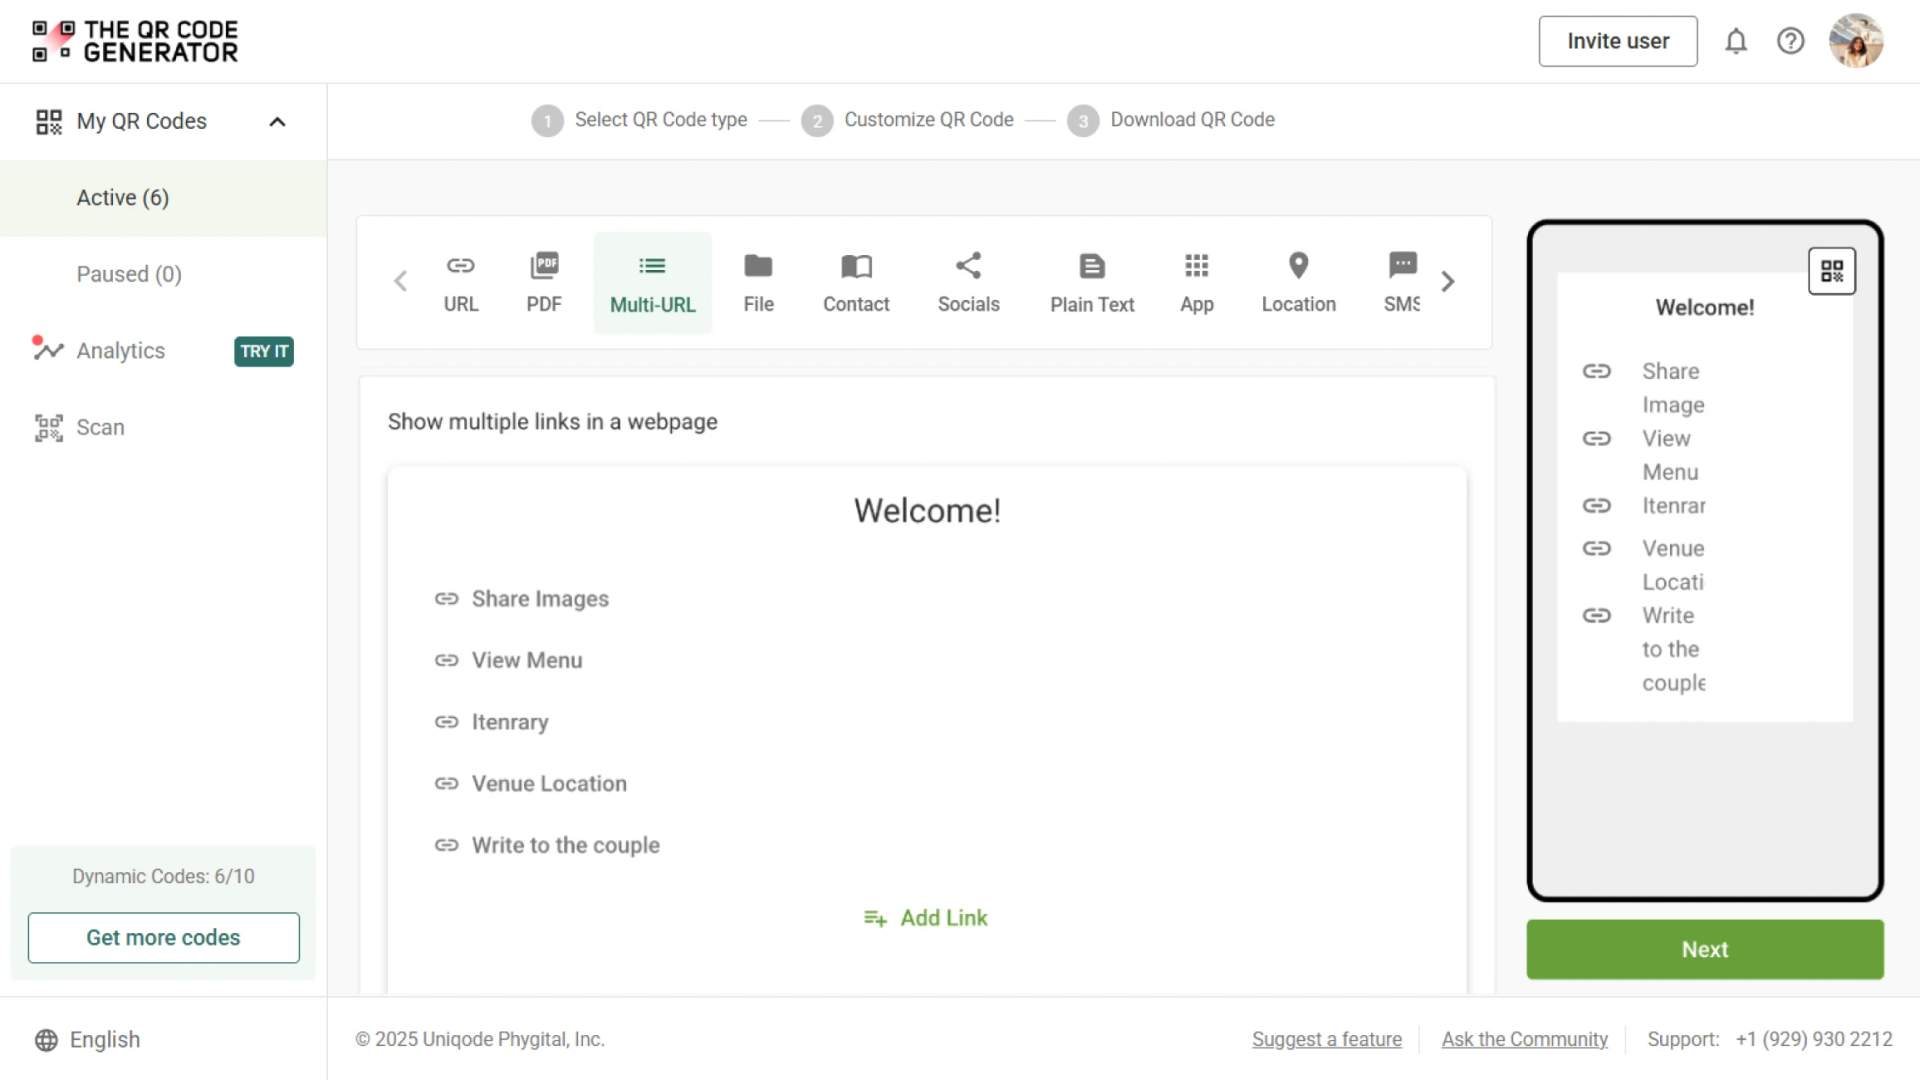The width and height of the screenshot is (1920, 1080).
Task: Open notifications bell
Action: pos(1736,41)
